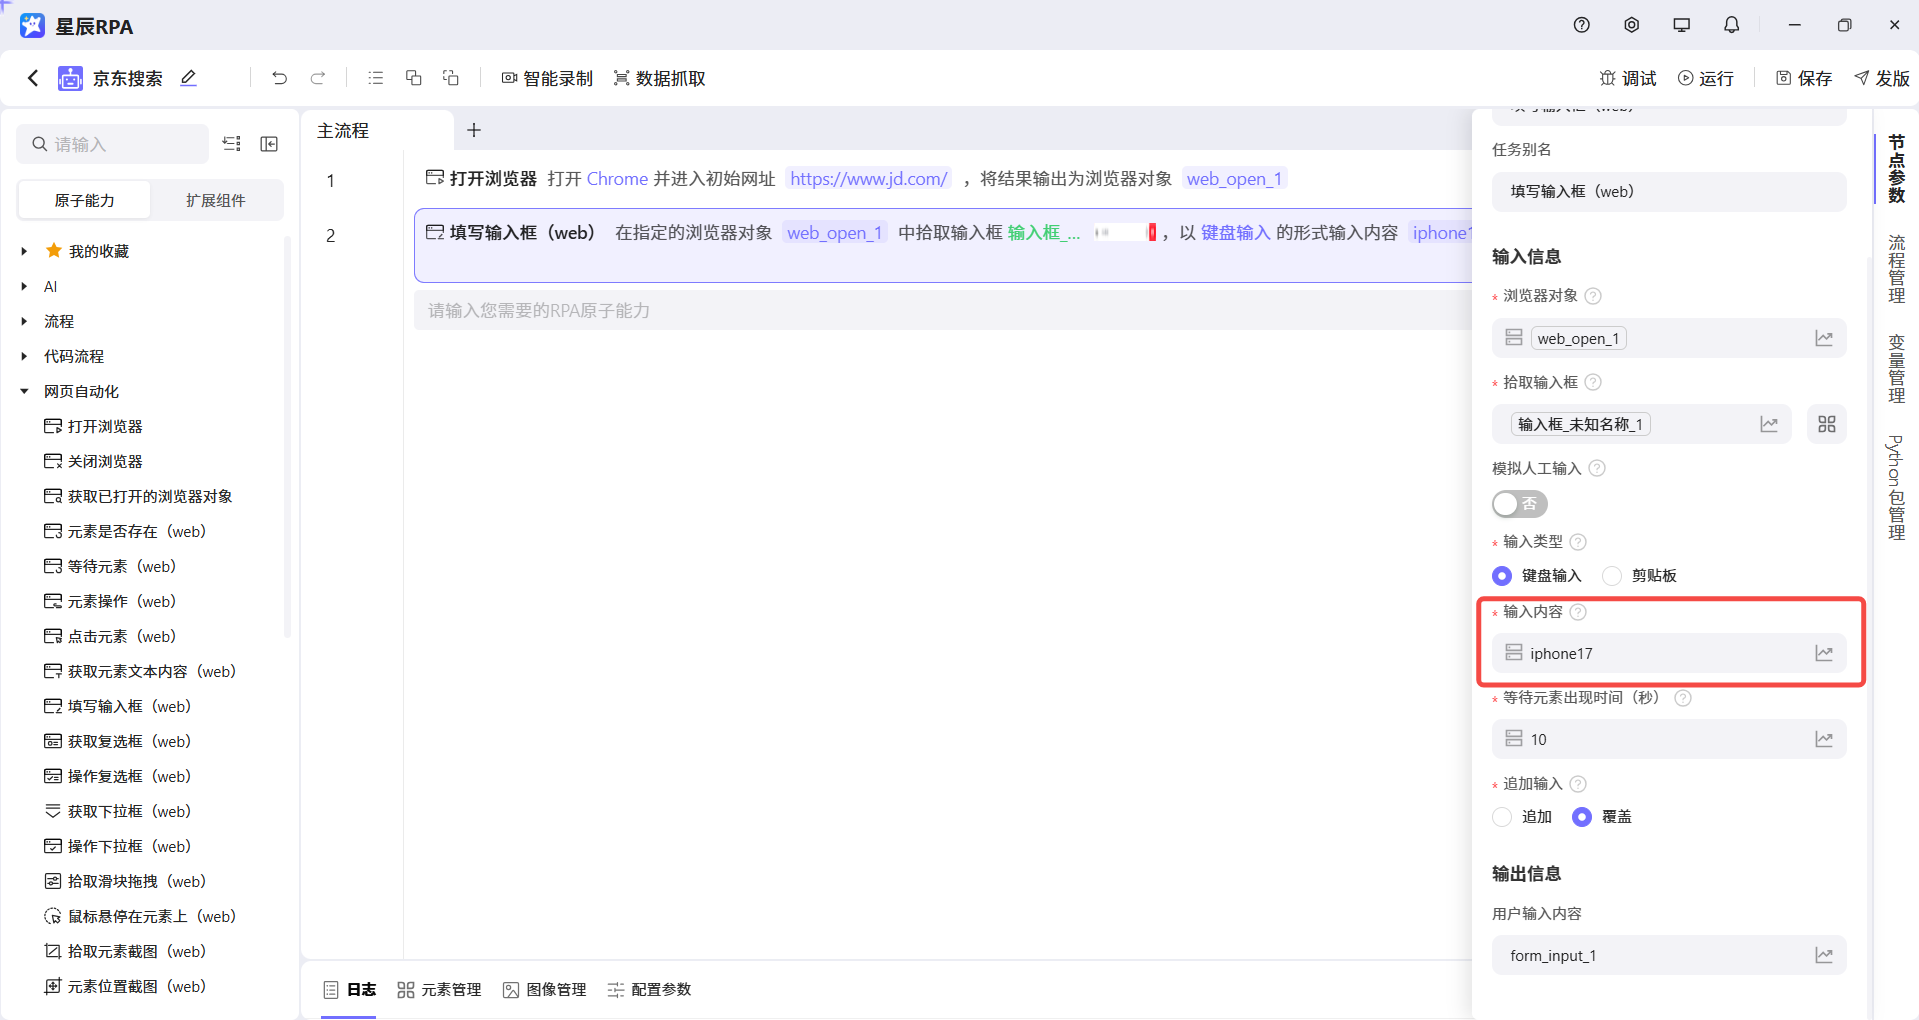
Task: Save the project via 保存 icon
Action: 1802,78
